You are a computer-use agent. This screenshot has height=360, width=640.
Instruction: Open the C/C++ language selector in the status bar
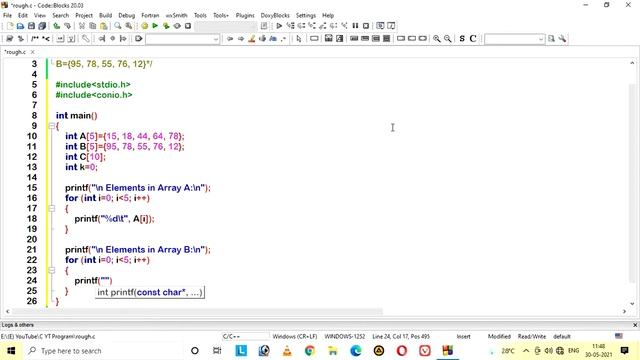point(245,336)
